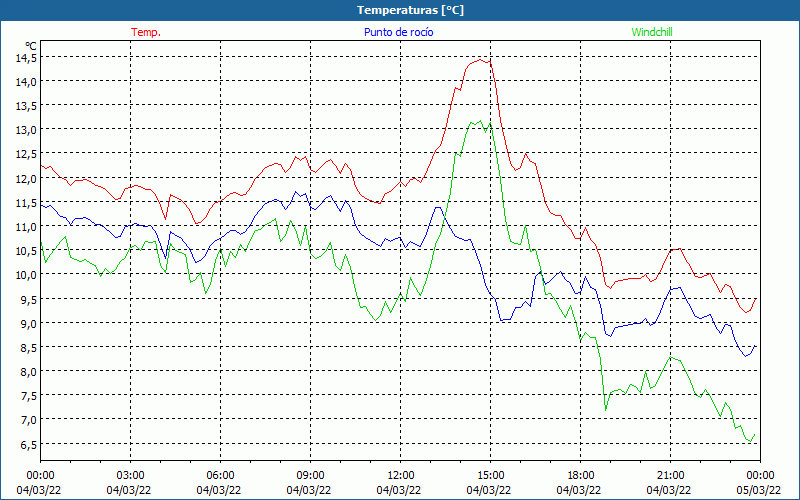
Task: Click the 06:00 time axis label
Action: pyautogui.click(x=220, y=476)
